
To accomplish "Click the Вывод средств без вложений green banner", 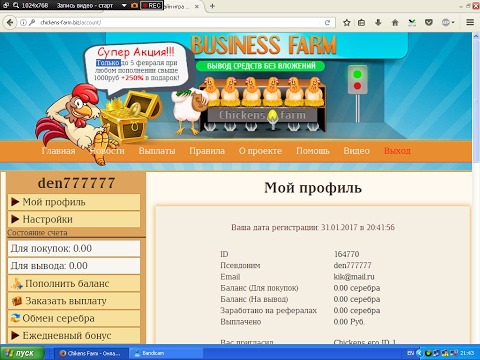I will pos(260,66).
